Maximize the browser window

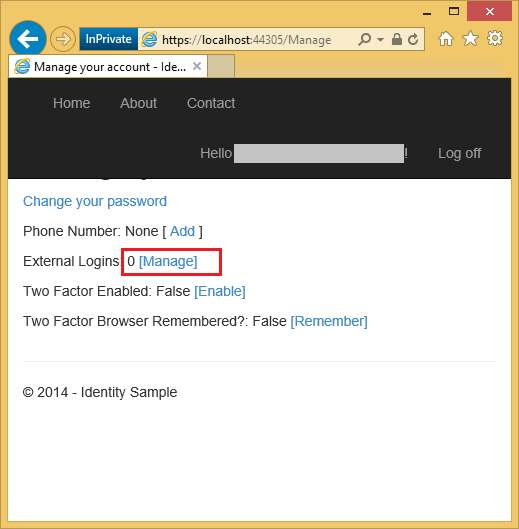coord(454,12)
